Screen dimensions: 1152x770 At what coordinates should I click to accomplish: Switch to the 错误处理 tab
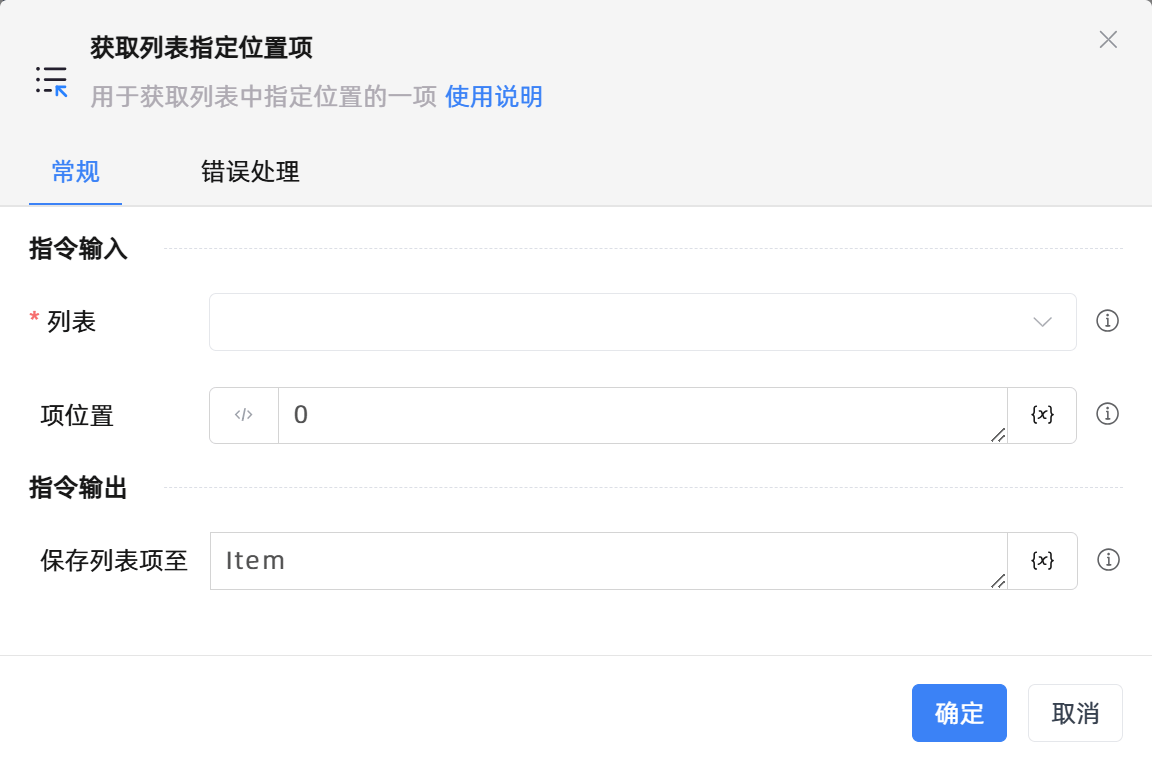coord(250,172)
